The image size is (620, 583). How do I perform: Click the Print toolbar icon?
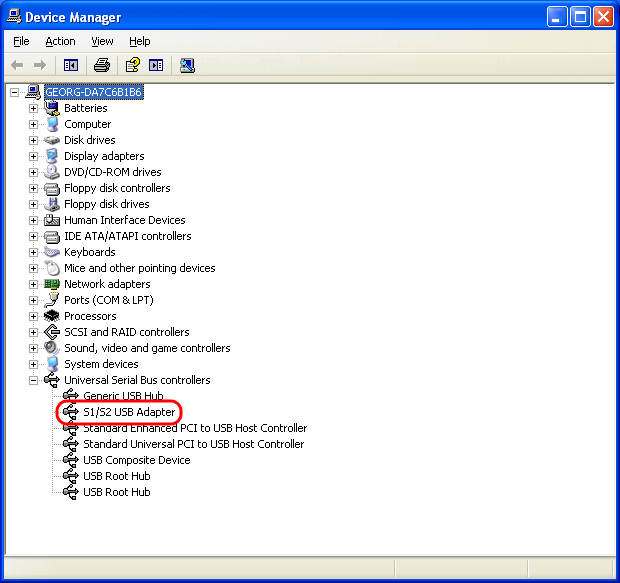coord(102,65)
